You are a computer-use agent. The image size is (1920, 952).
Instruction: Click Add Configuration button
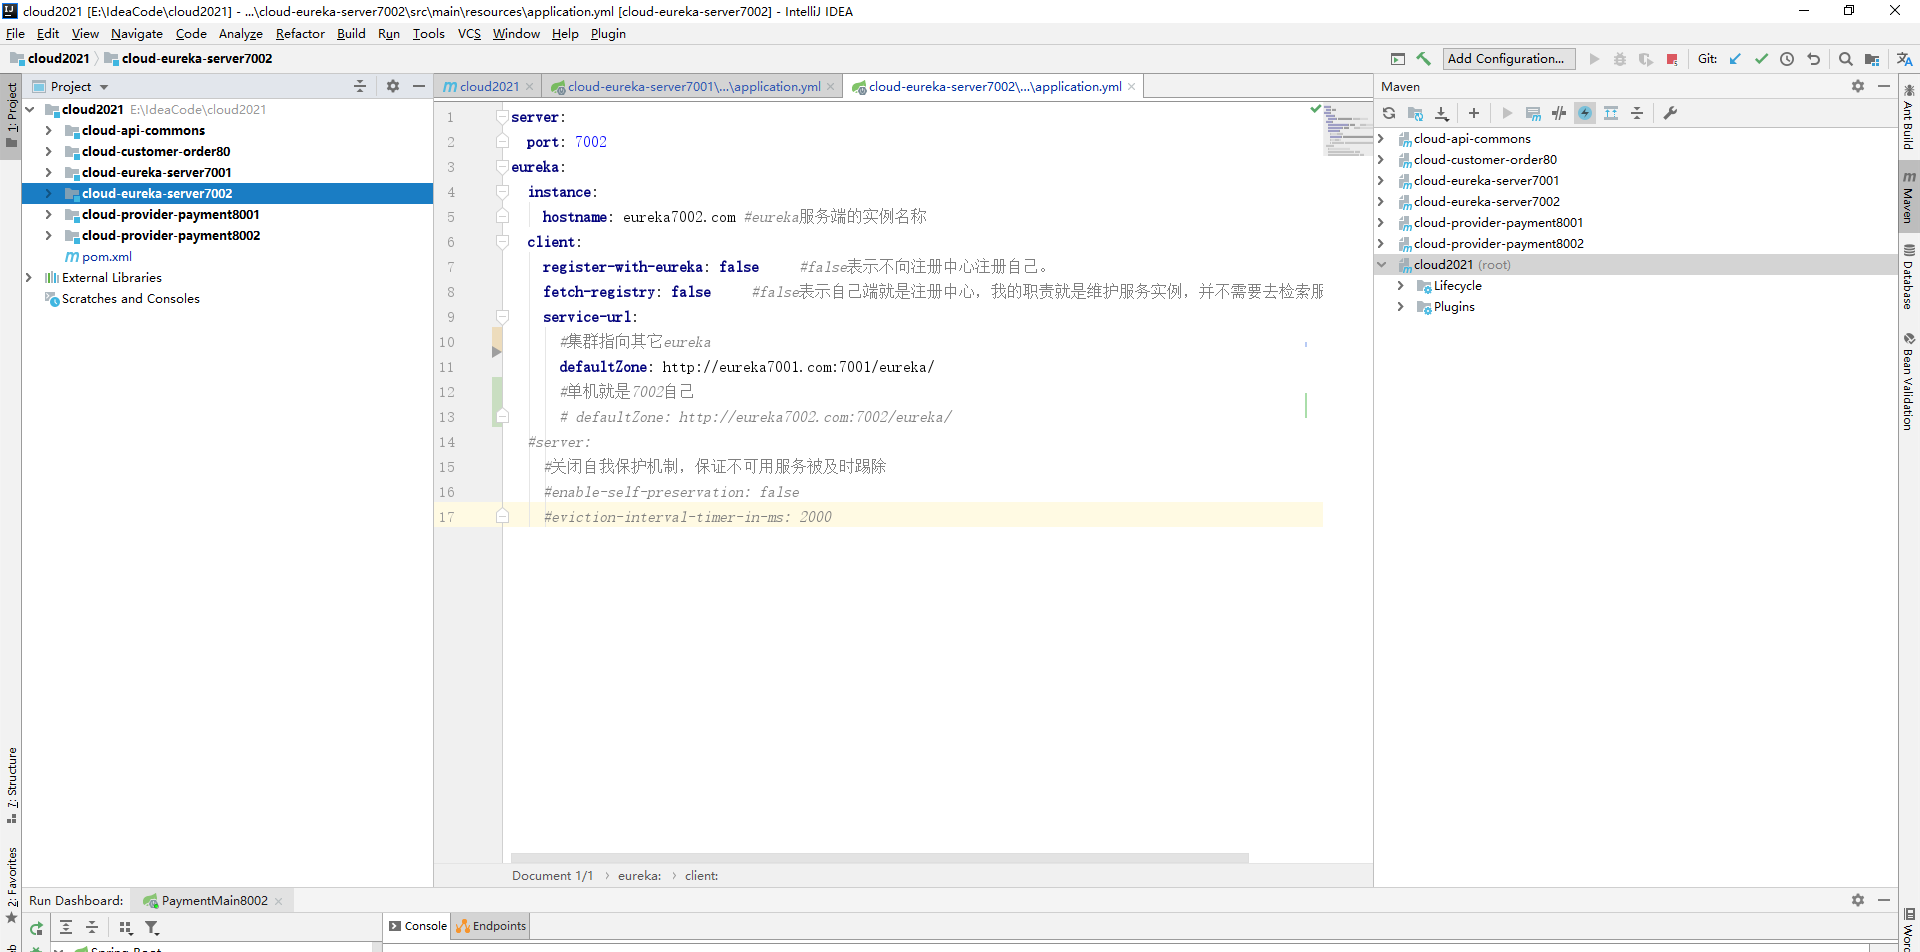point(1508,59)
